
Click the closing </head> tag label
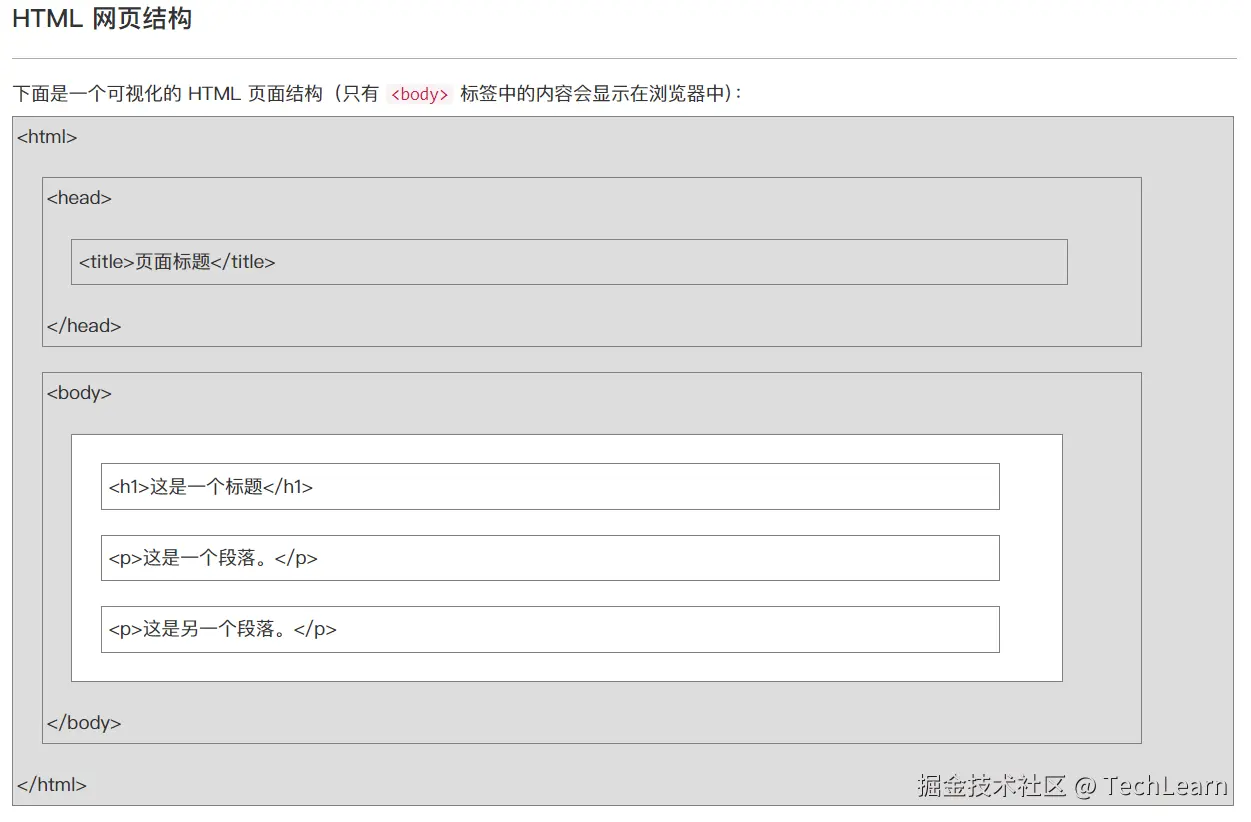(84, 326)
